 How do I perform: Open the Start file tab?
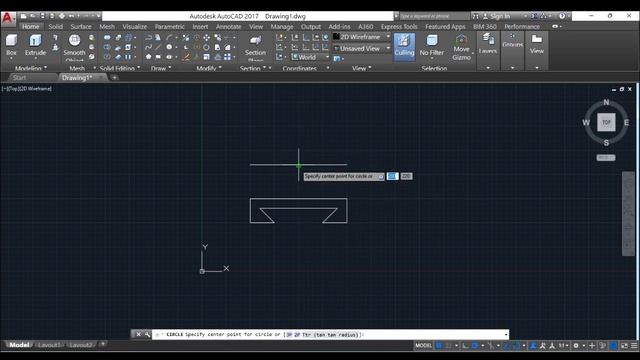coord(19,78)
